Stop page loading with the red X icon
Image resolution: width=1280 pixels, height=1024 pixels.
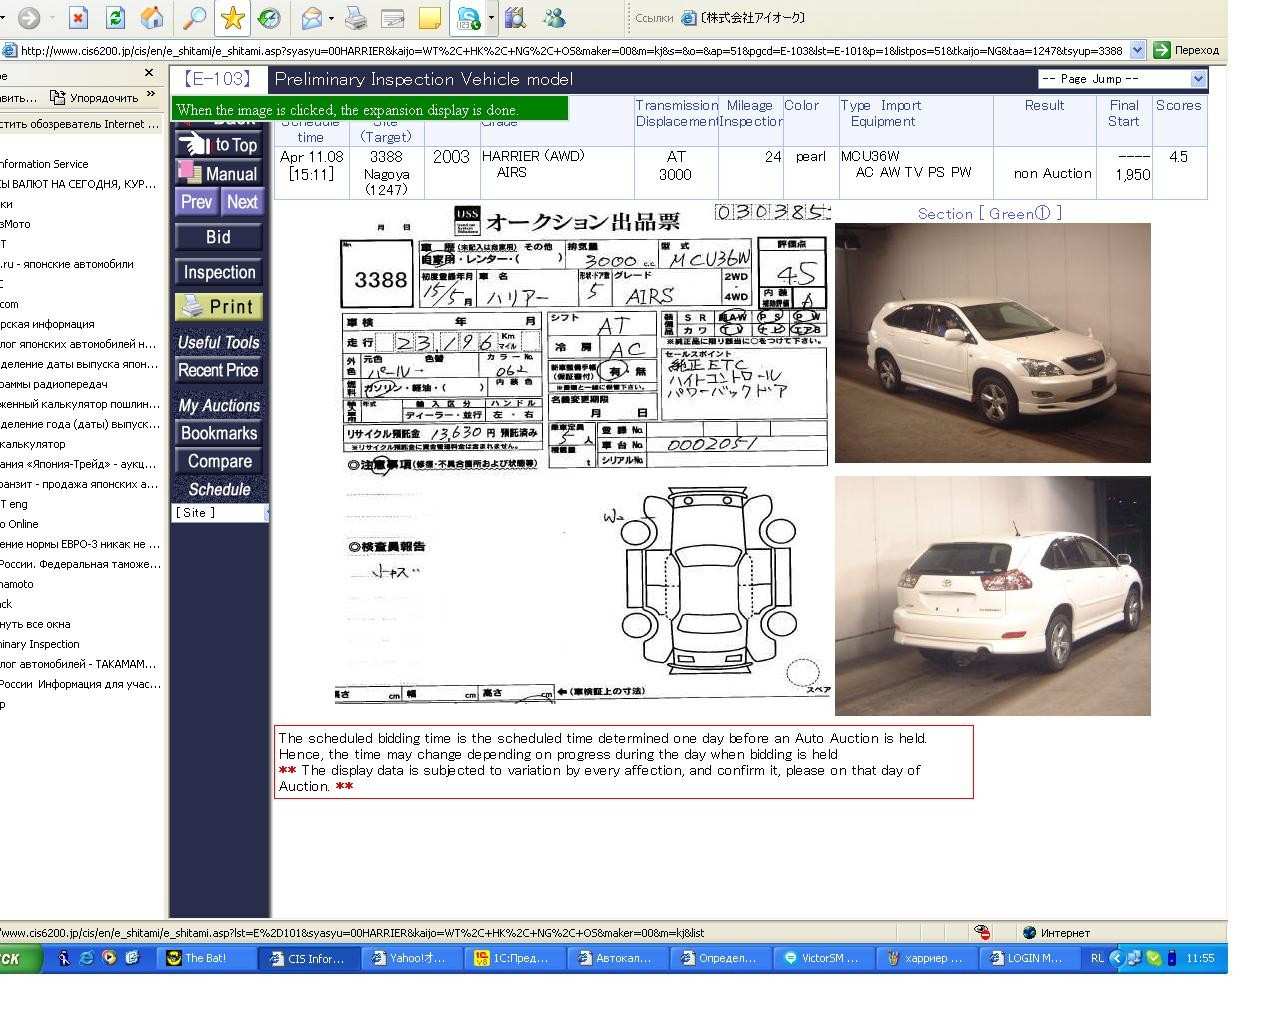point(79,17)
